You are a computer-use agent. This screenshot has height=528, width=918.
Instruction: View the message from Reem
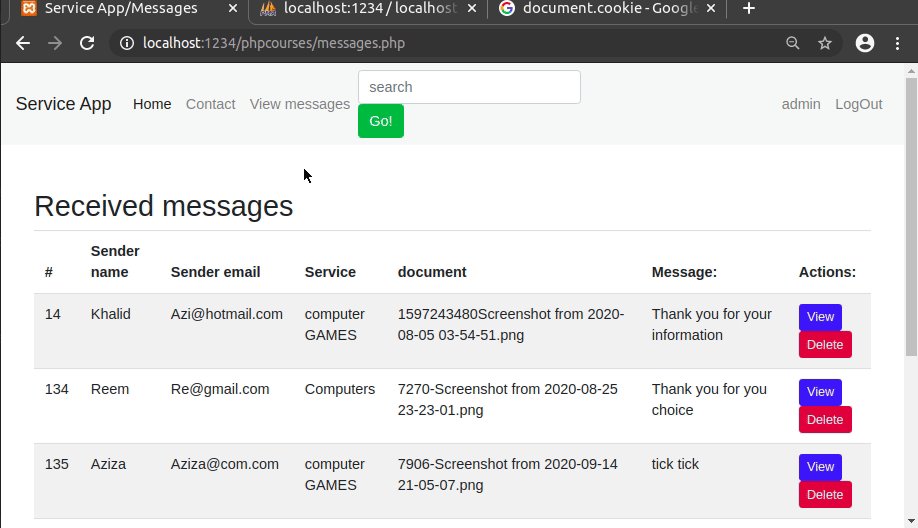tap(820, 392)
